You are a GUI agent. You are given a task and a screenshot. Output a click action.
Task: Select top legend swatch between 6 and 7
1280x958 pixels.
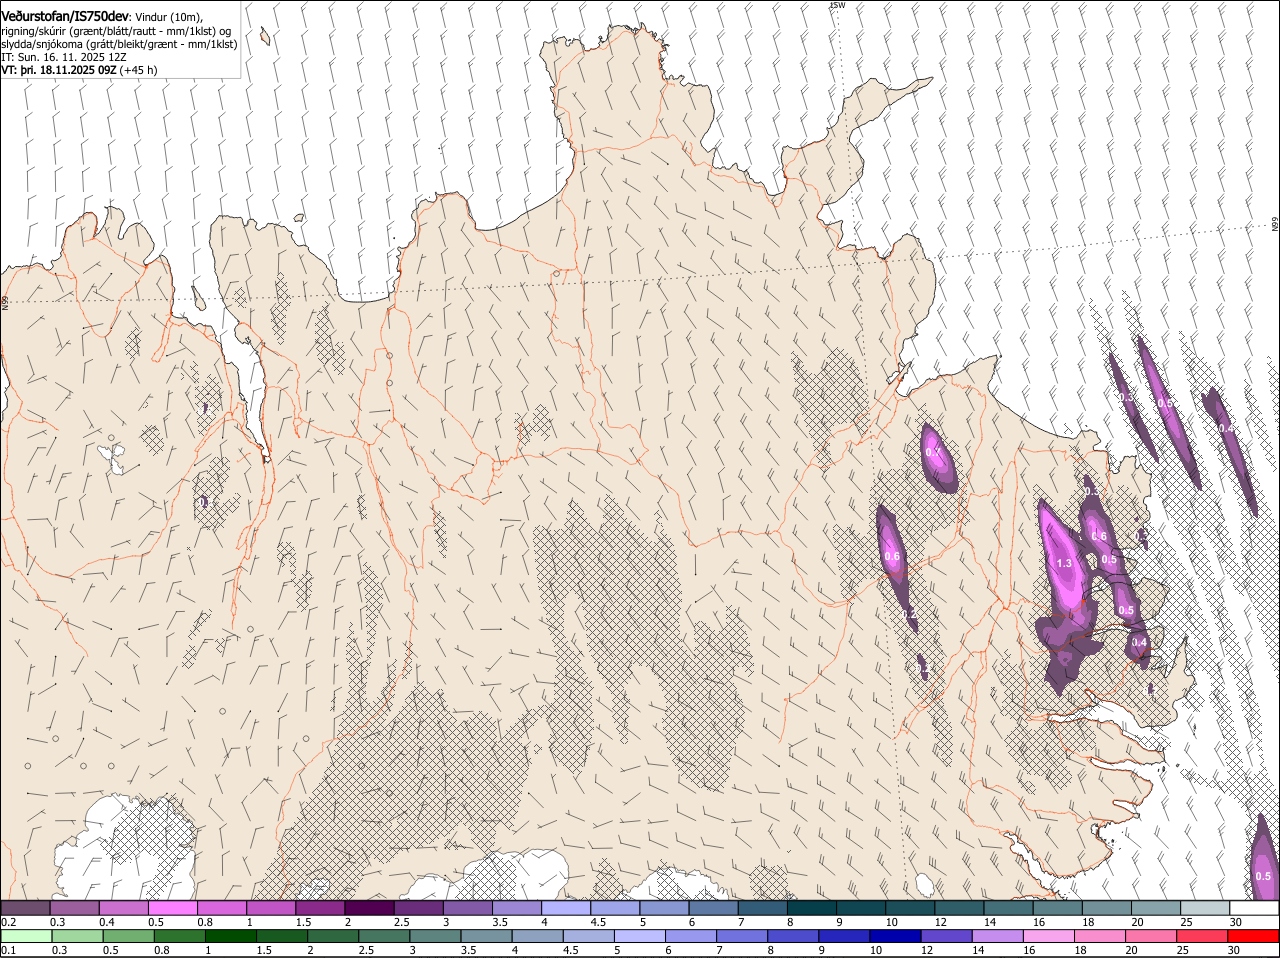pos(712,907)
